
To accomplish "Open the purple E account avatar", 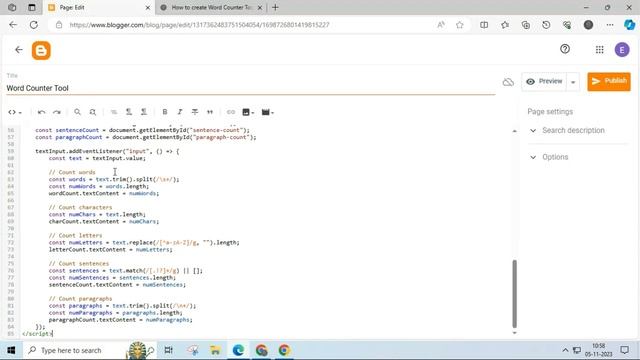I will 622,50.
